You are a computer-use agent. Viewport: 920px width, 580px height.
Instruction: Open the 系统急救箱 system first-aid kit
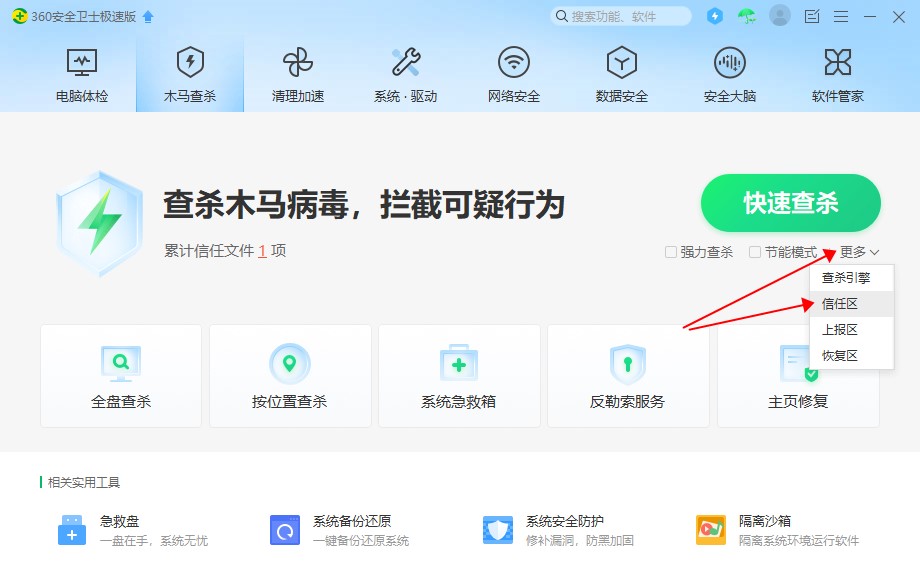(459, 375)
